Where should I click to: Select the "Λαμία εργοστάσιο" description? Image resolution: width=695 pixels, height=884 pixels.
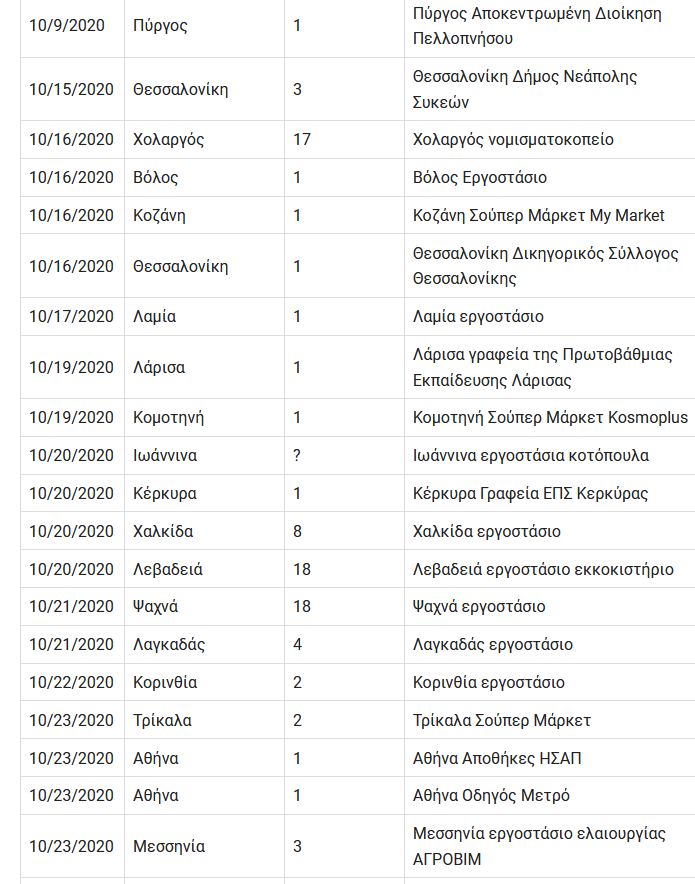pos(478,317)
